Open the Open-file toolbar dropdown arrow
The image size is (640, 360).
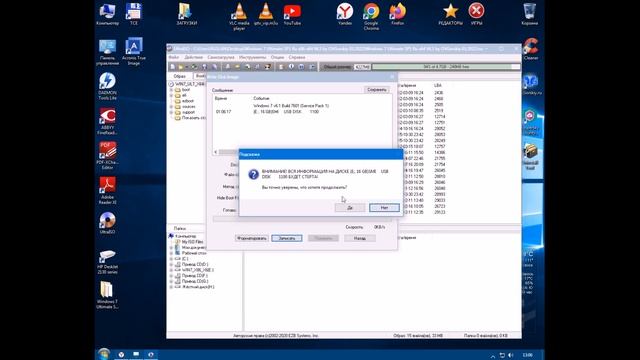[186, 67]
